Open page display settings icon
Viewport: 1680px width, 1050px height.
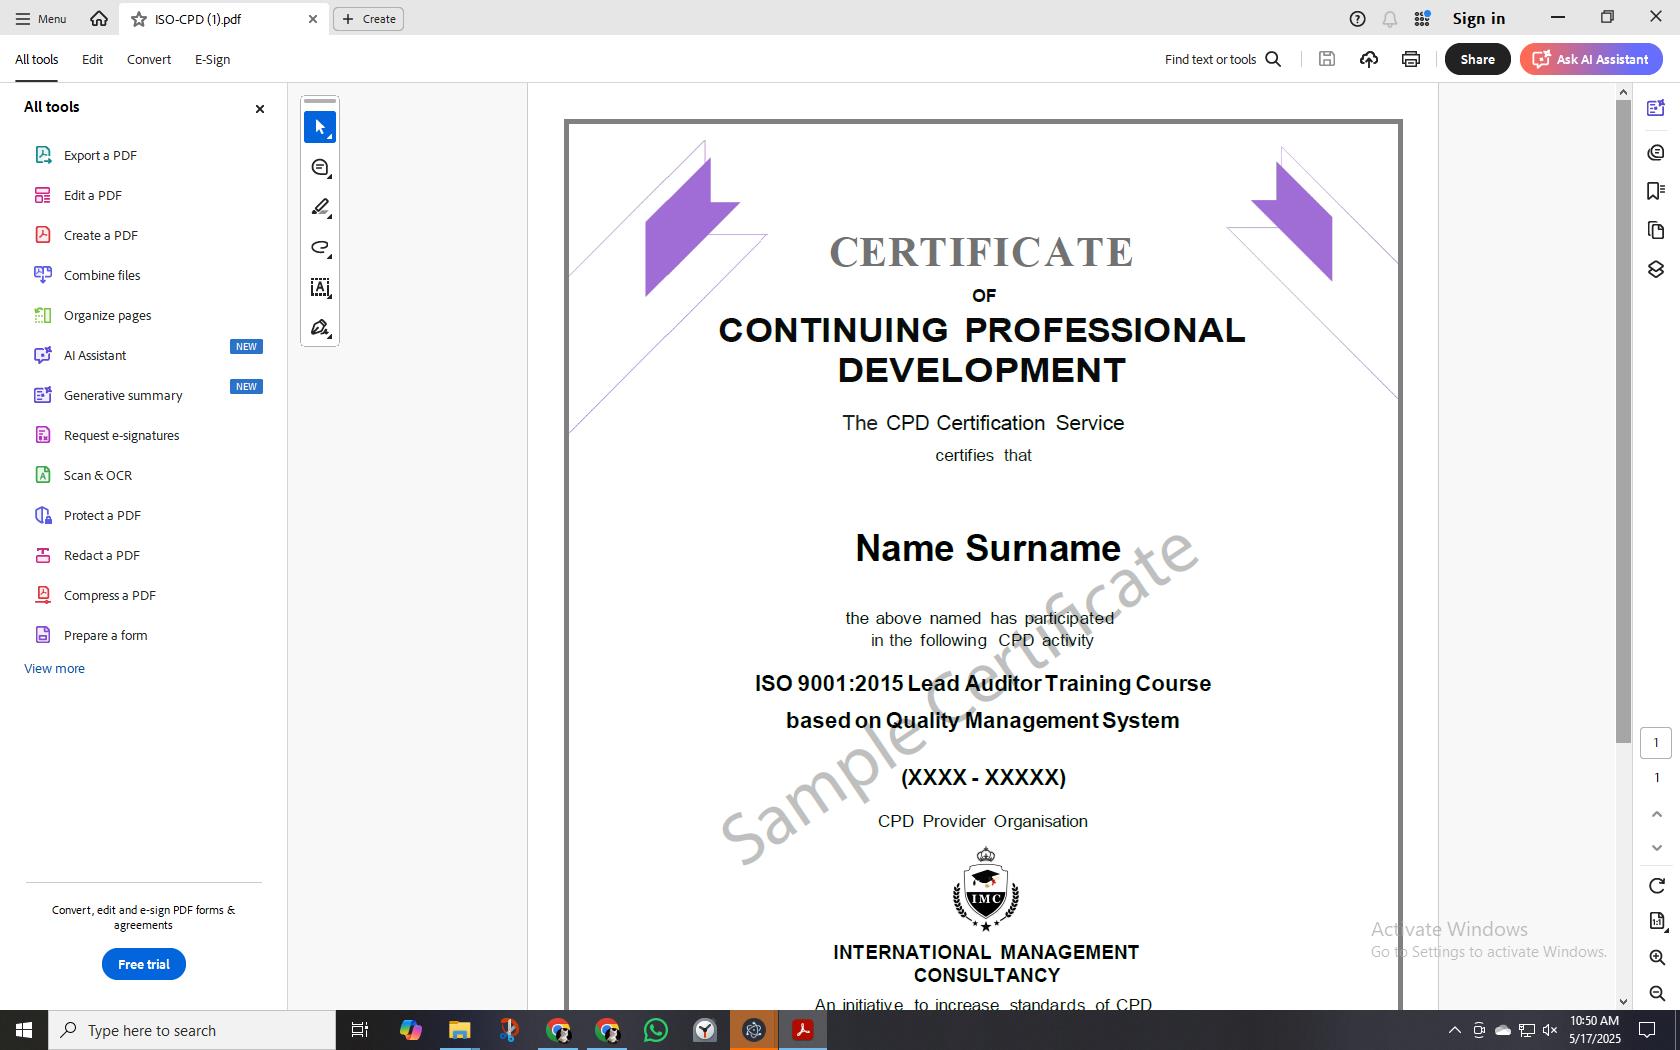(x=1656, y=921)
